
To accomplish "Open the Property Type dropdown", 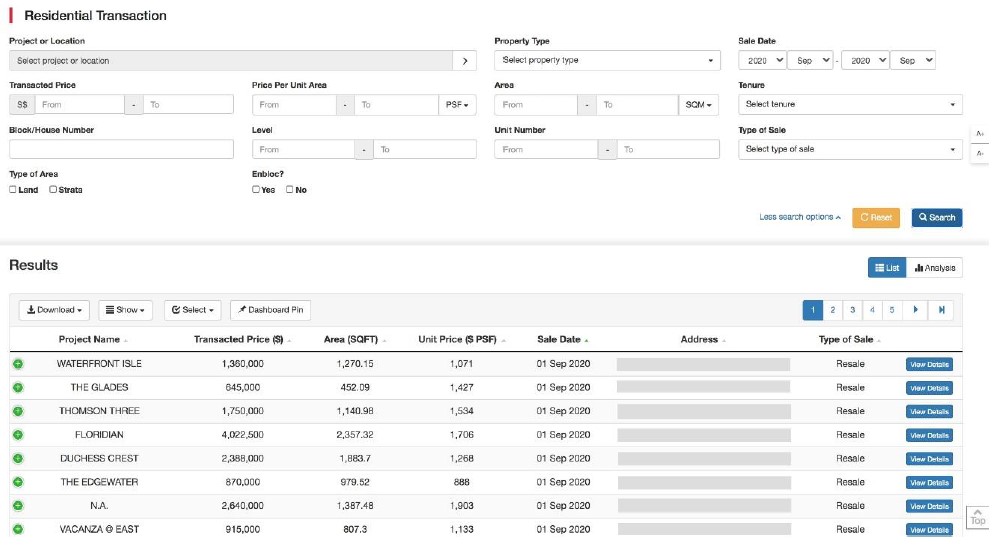I will pyautogui.click(x=607, y=60).
